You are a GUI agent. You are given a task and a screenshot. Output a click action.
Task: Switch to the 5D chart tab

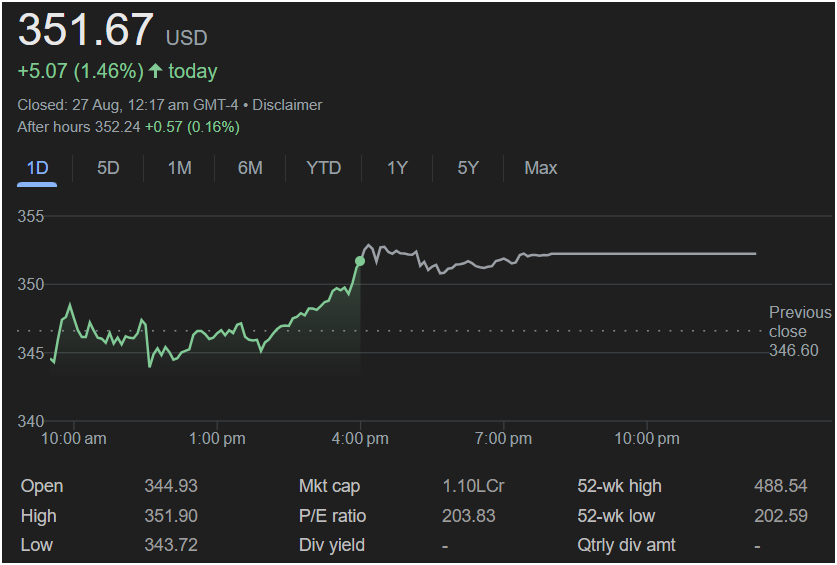point(108,168)
